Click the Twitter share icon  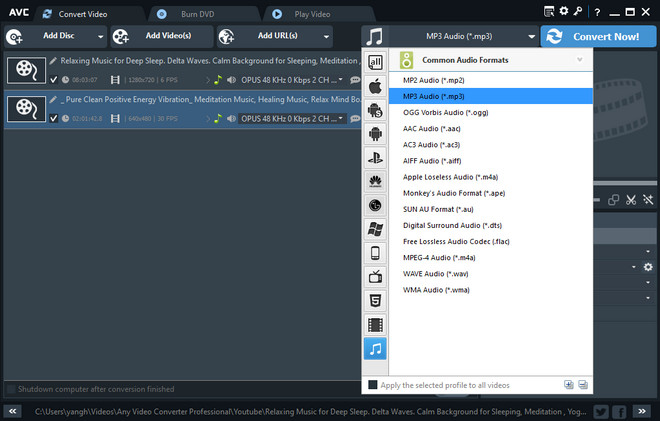601,411
